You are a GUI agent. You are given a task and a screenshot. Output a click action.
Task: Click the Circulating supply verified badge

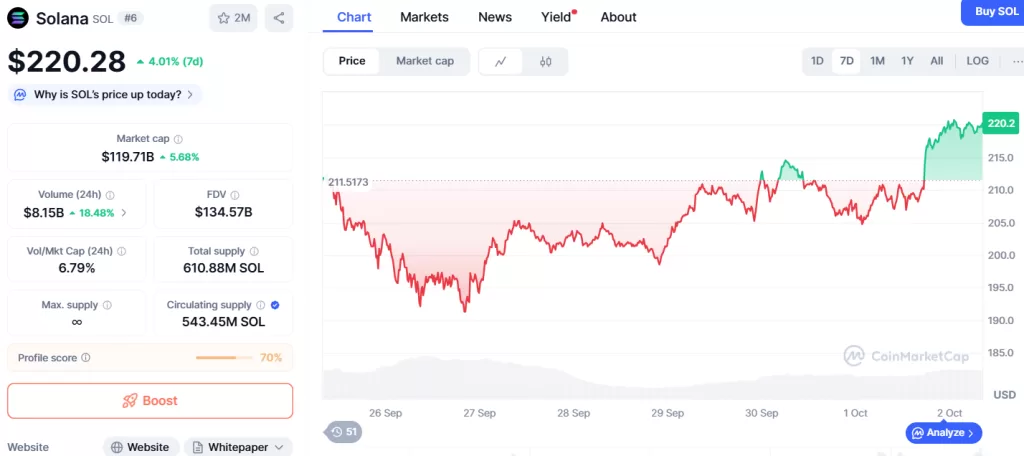coord(275,305)
